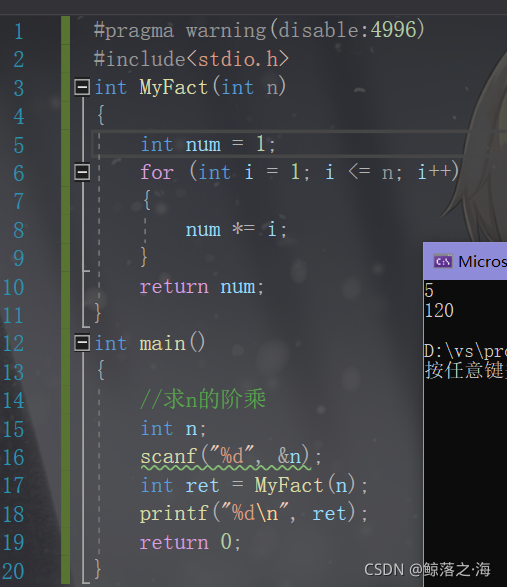Viewport: 507px width, 587px height.
Task: Click the console input value '5'
Action: coord(429,290)
